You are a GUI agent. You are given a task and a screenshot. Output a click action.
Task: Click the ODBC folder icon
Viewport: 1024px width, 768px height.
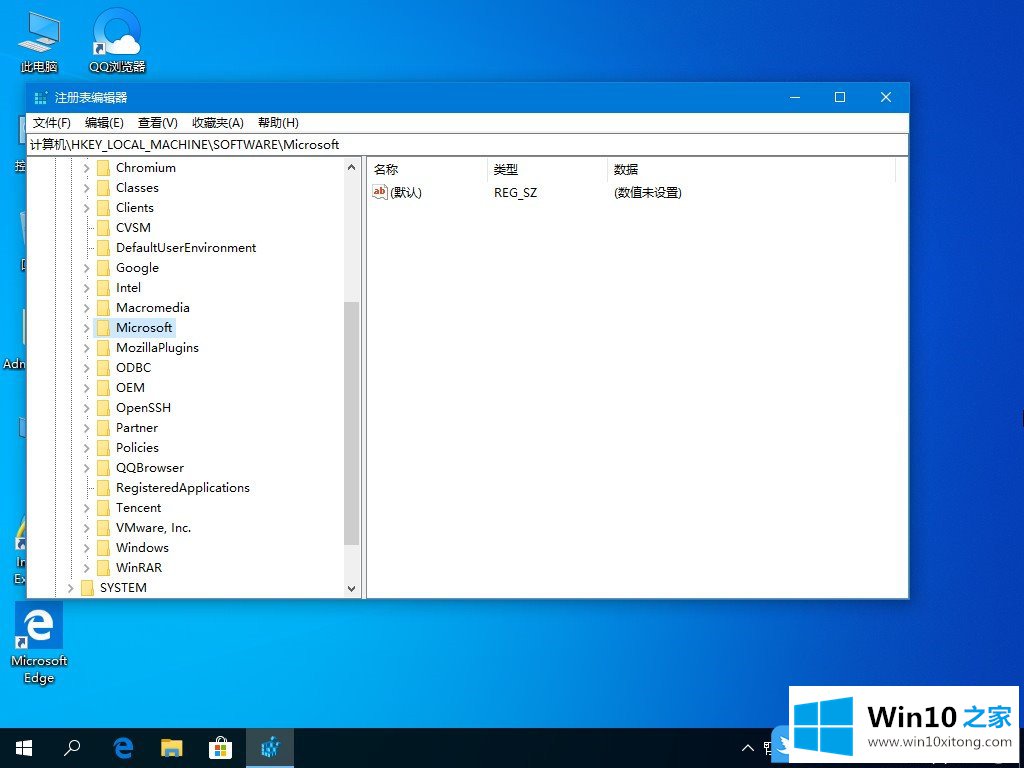[x=103, y=368]
